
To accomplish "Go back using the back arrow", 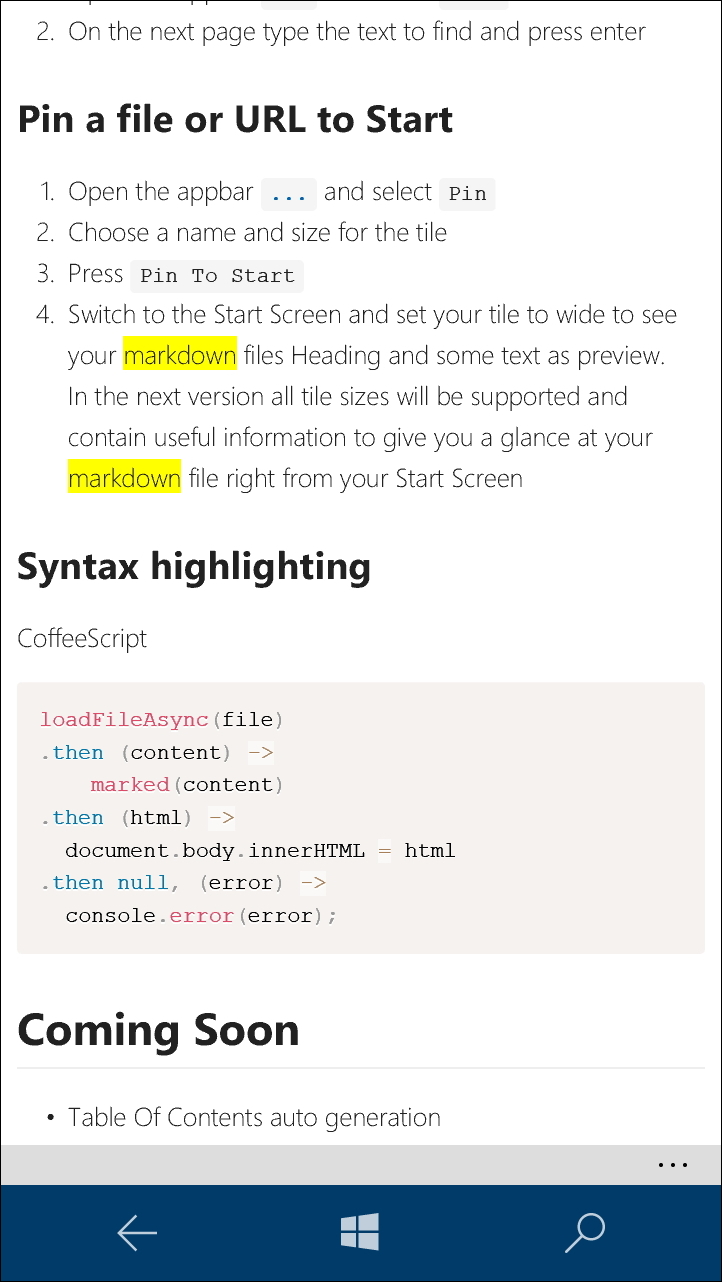I will pos(137,1233).
